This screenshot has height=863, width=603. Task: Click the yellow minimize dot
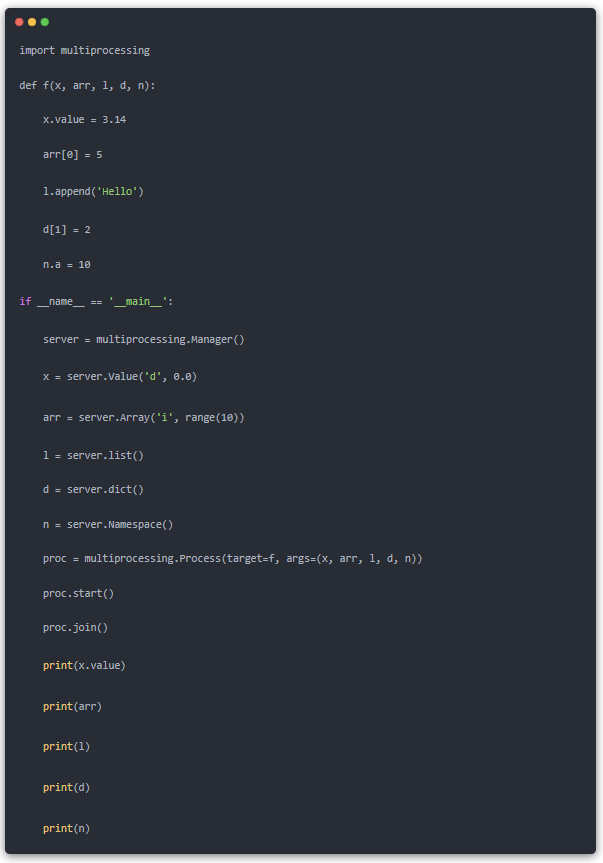(x=32, y=21)
